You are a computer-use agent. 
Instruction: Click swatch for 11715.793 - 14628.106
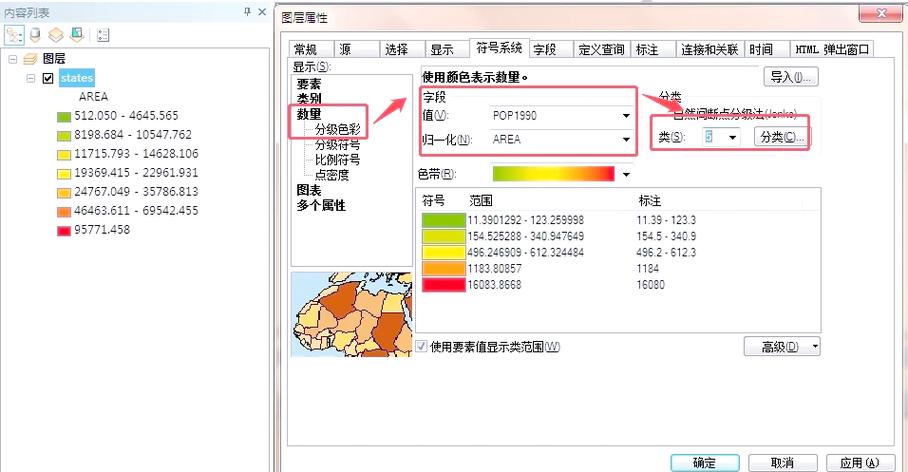(x=64, y=155)
